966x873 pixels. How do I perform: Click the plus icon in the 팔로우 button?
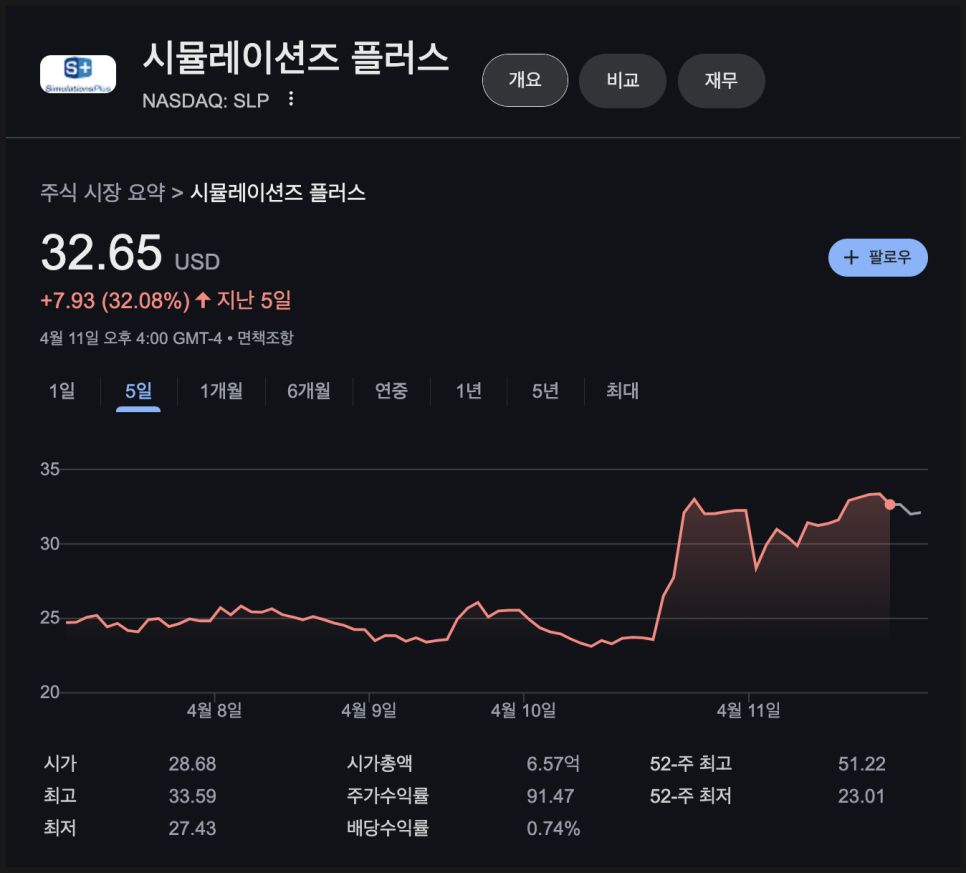point(851,258)
